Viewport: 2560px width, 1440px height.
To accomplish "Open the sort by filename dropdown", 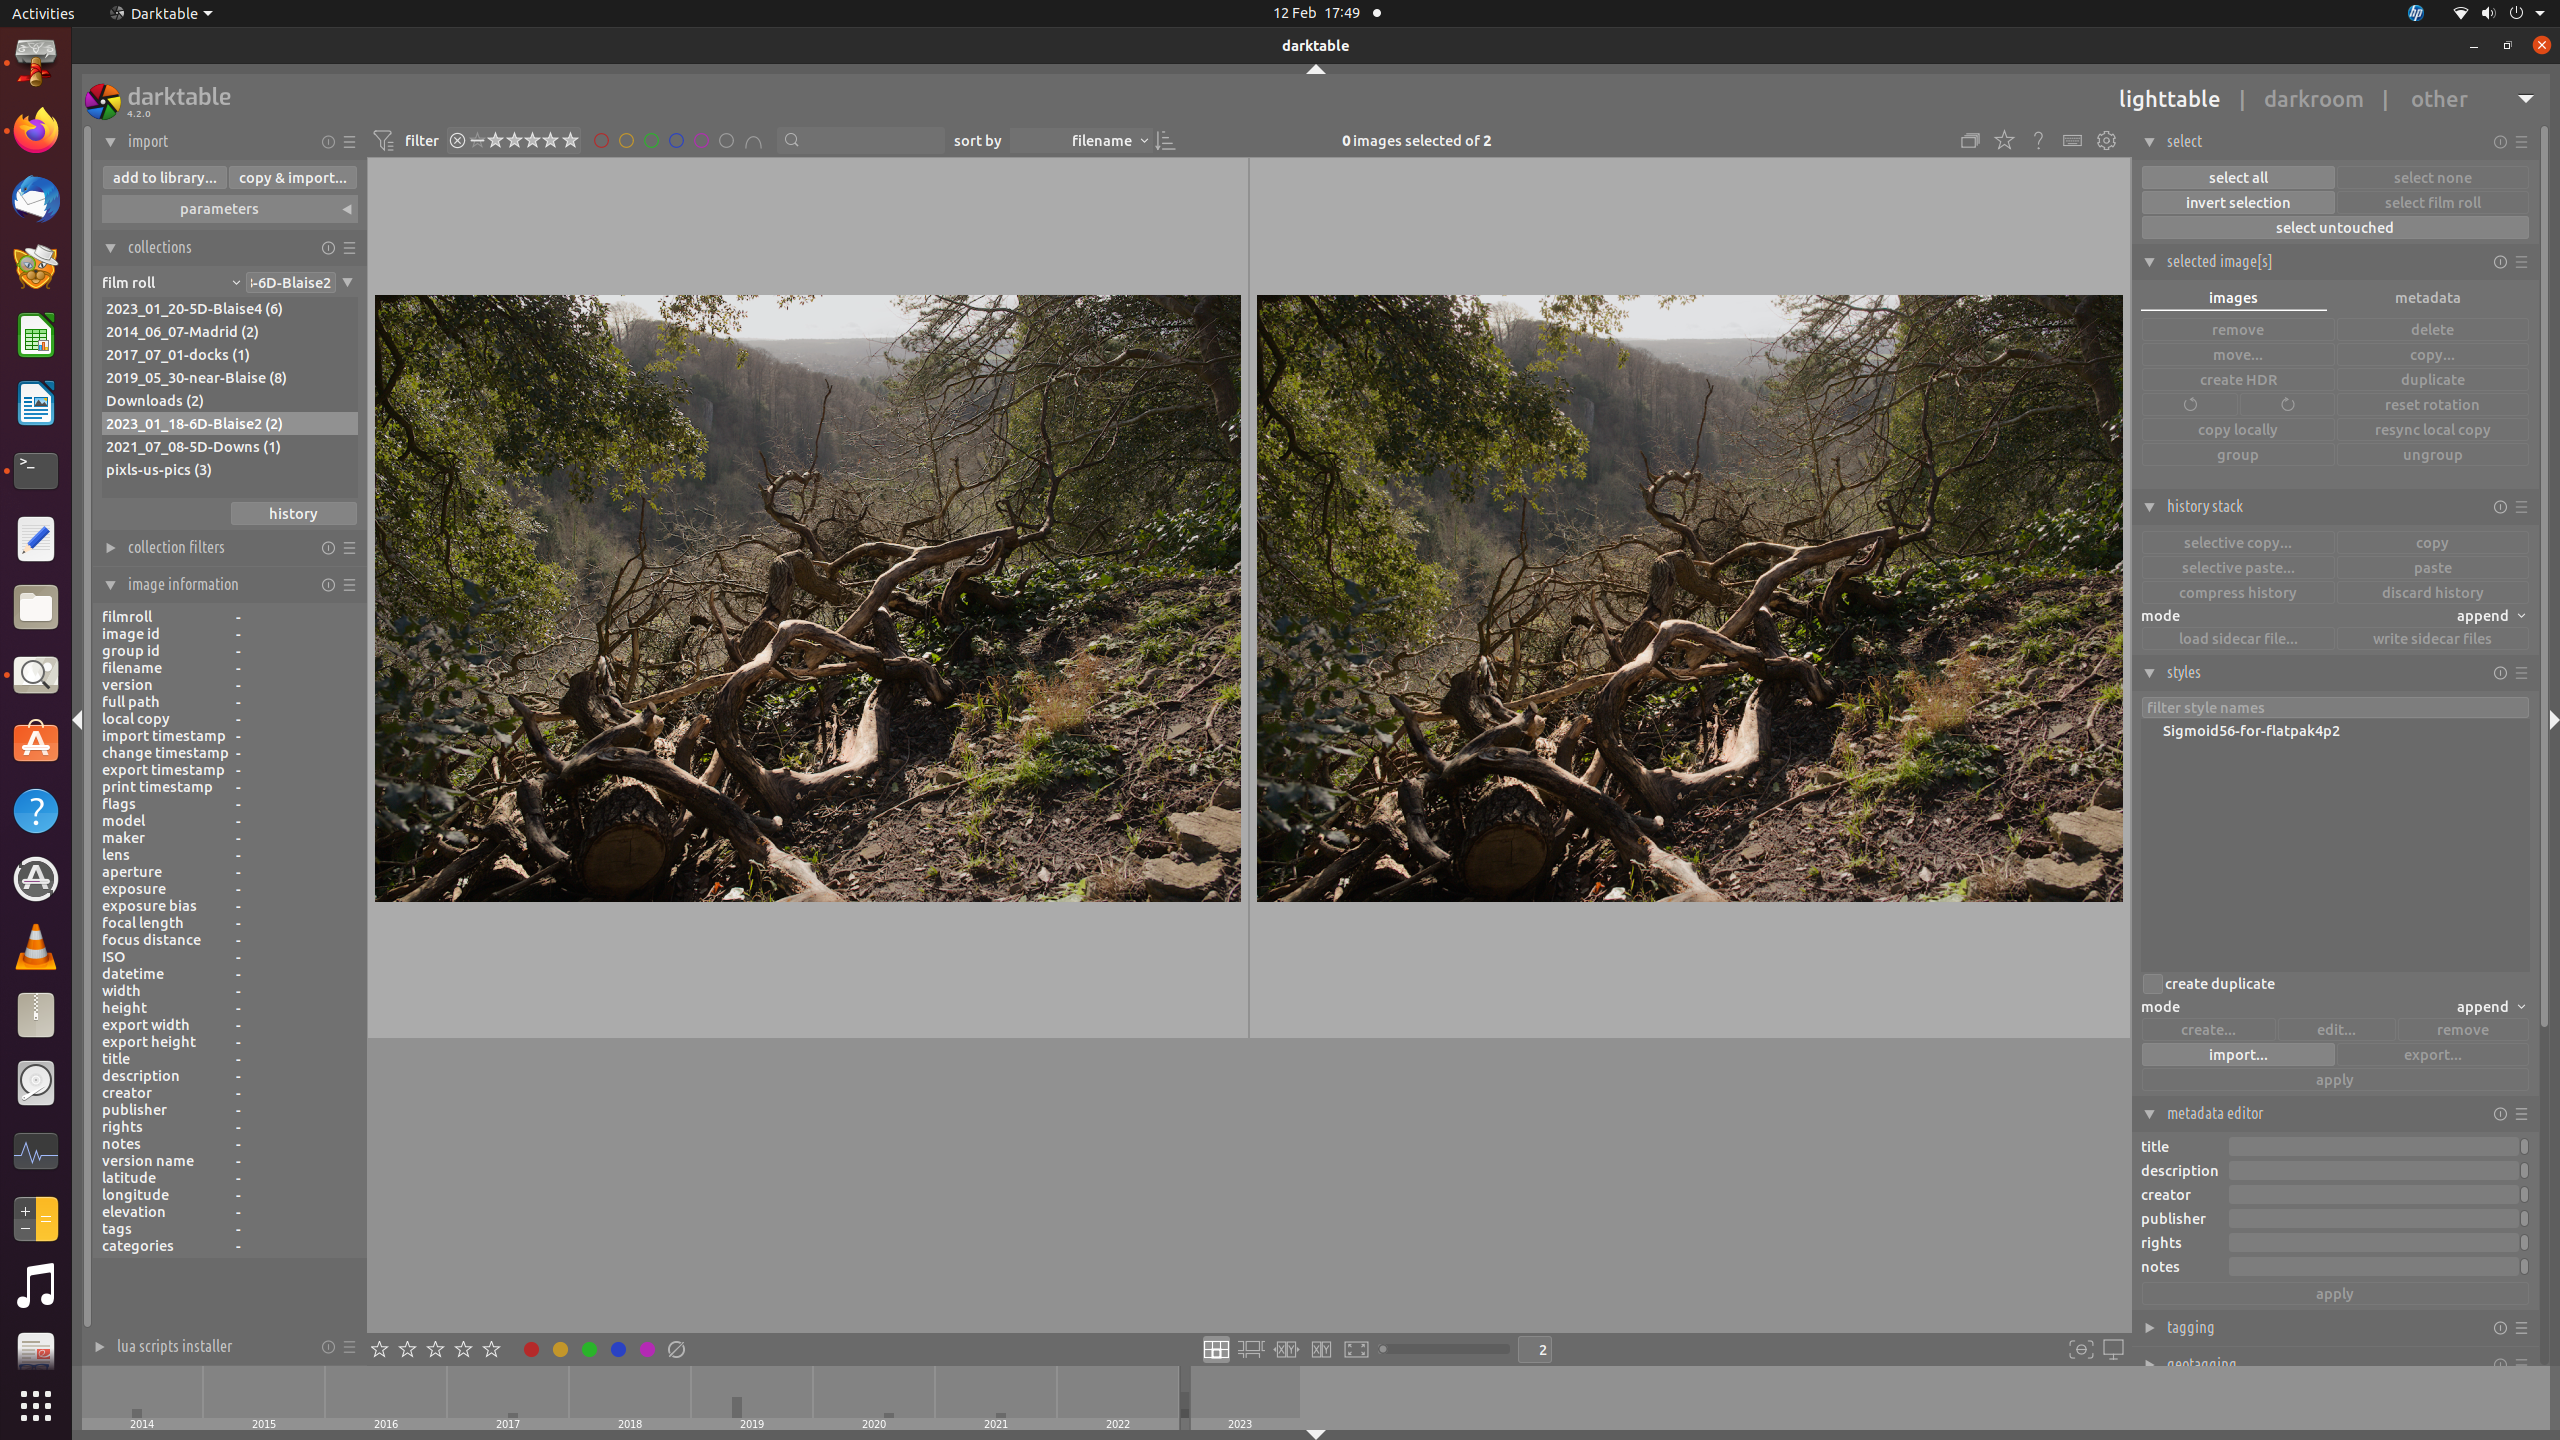I will tap(1100, 141).
